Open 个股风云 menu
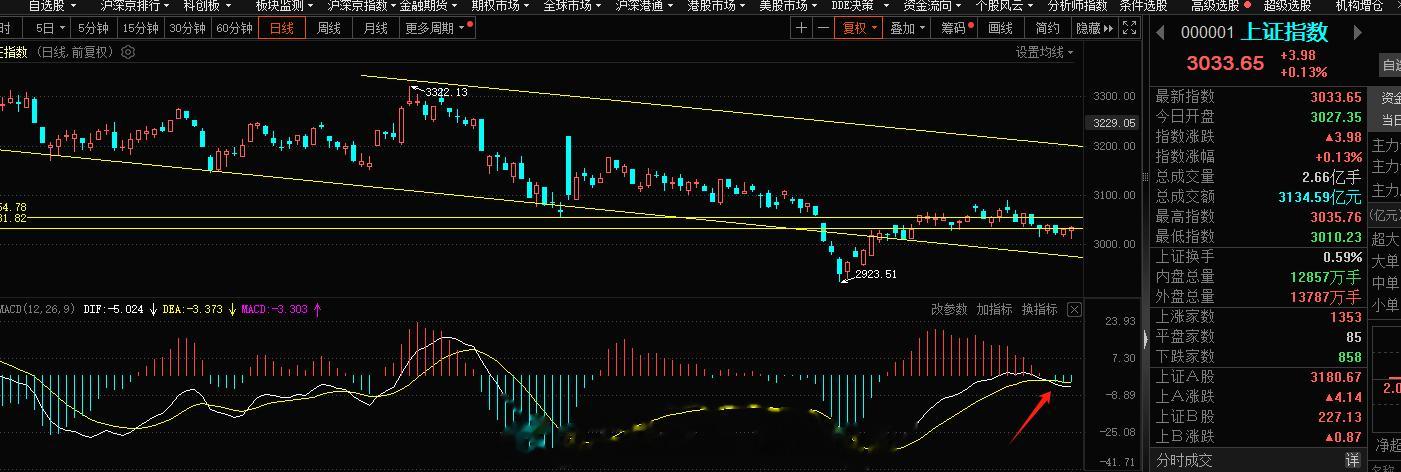Viewport: 1401px width, 472px height. [x=1005, y=6]
